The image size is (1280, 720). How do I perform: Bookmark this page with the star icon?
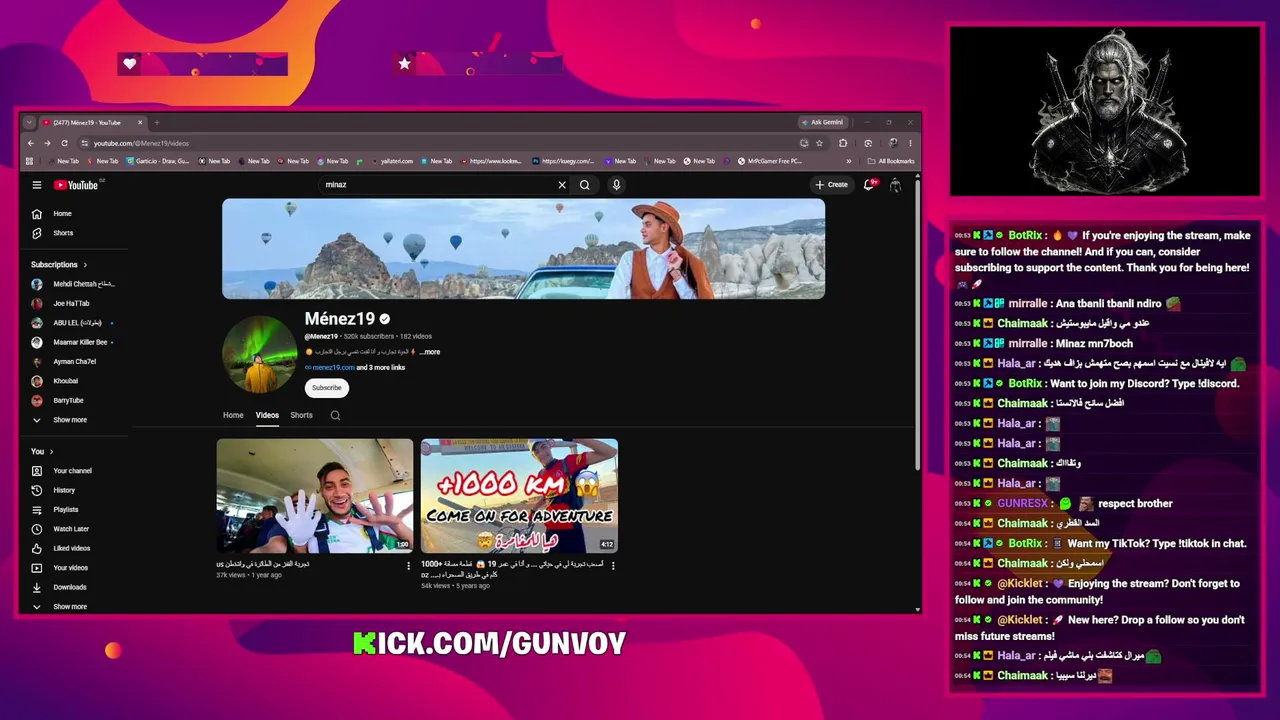(819, 143)
